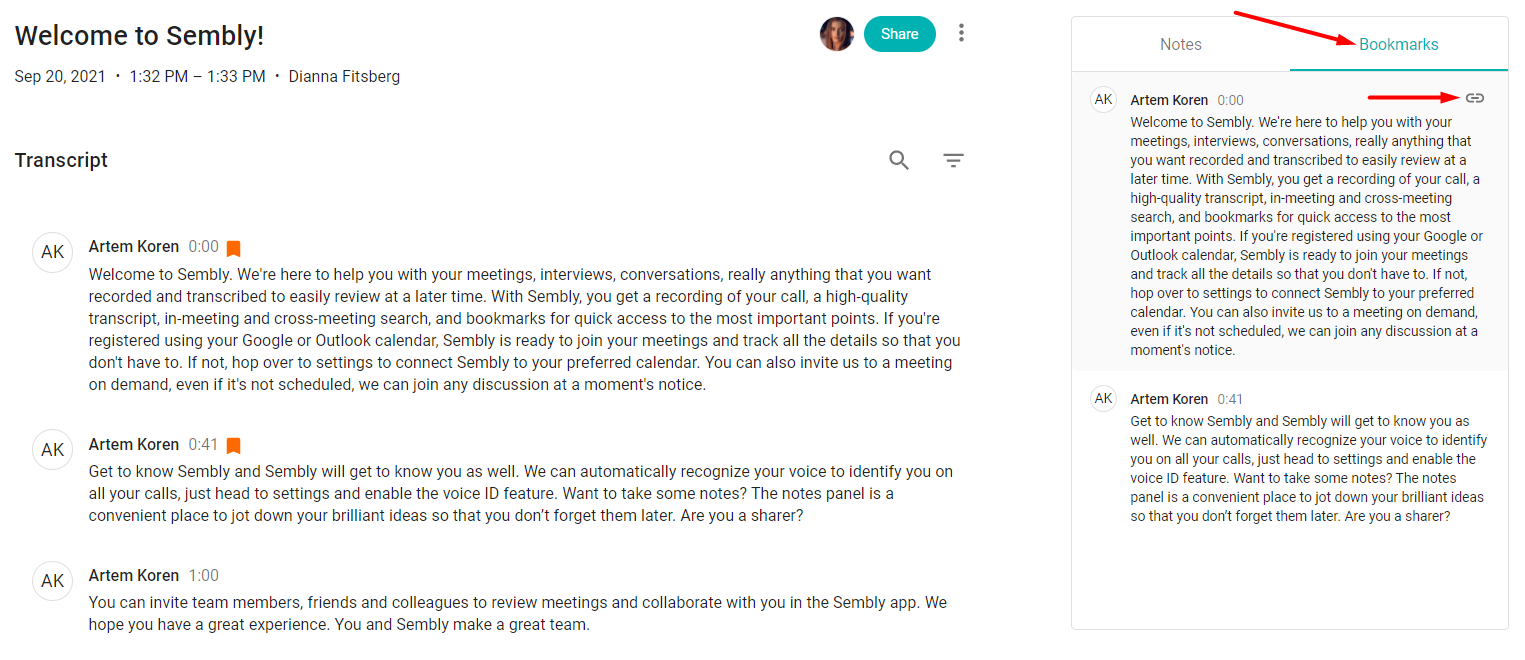Click the Share button

[x=899, y=34]
